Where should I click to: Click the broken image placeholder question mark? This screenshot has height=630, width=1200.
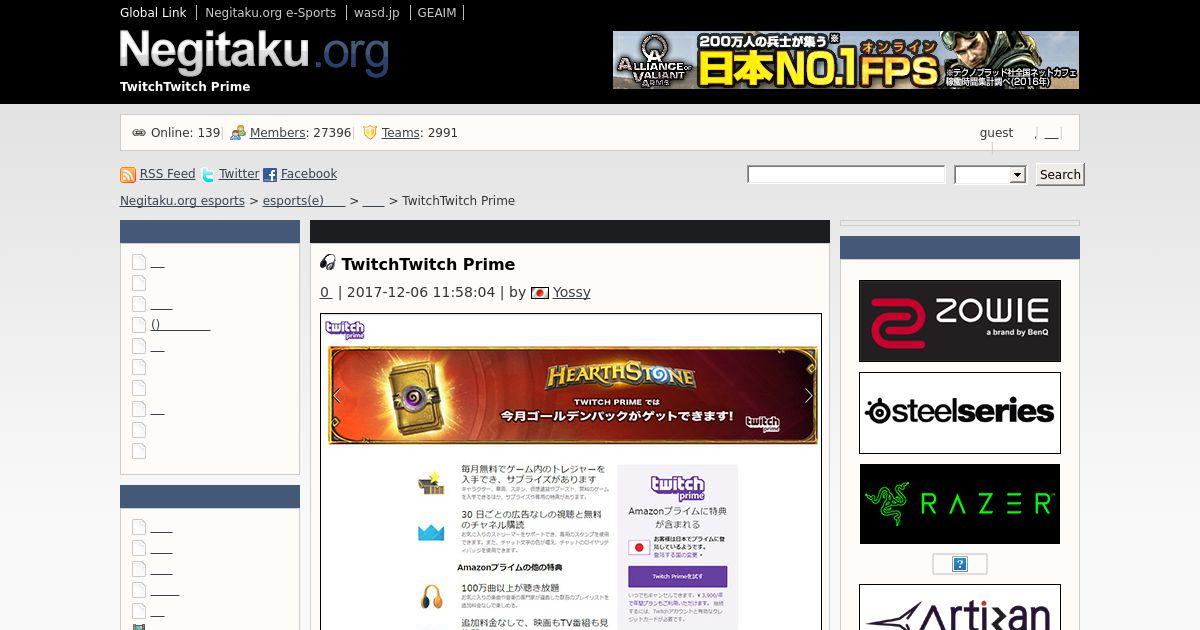point(960,564)
